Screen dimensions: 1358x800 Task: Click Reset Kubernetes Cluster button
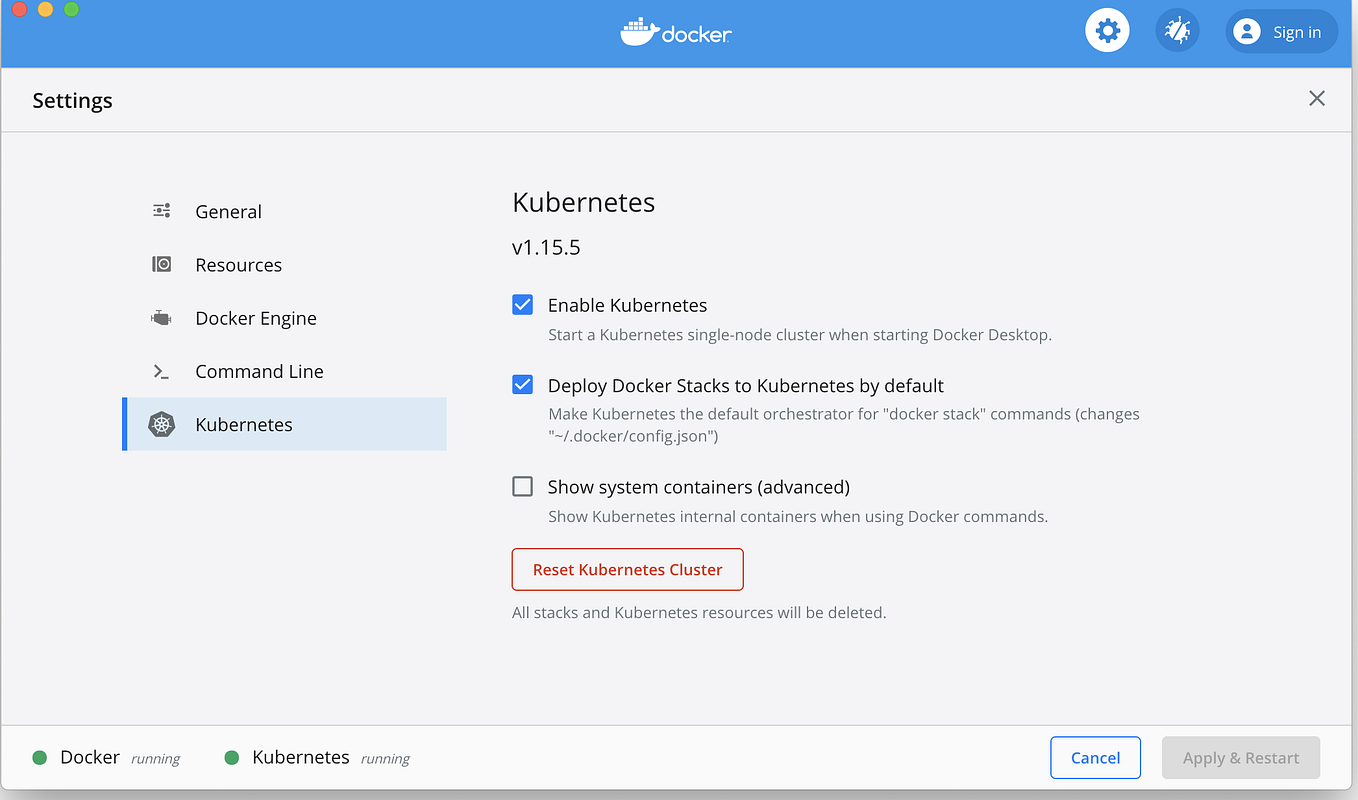[x=627, y=569]
